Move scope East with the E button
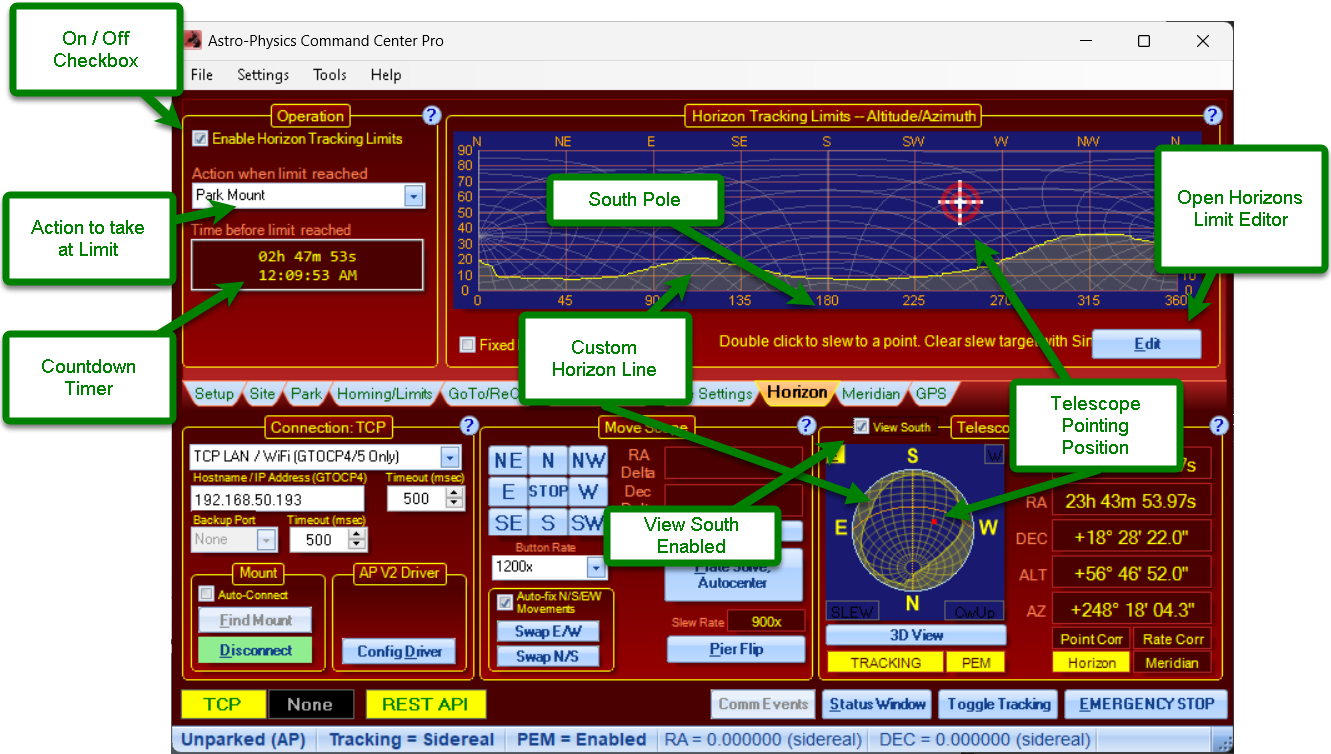This screenshot has width=1331, height=754. pos(508,492)
